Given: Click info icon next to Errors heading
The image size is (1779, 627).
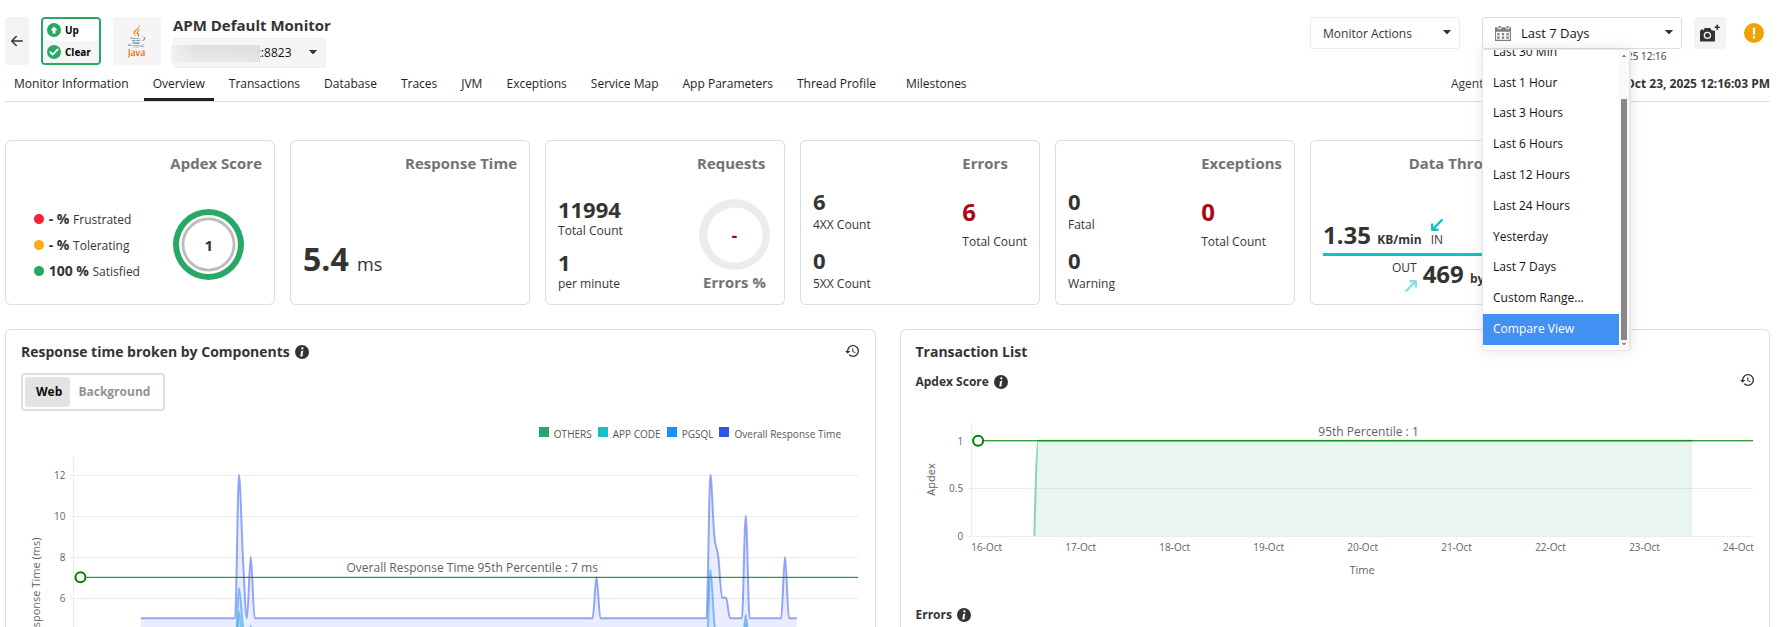Looking at the screenshot, I should point(964,615).
